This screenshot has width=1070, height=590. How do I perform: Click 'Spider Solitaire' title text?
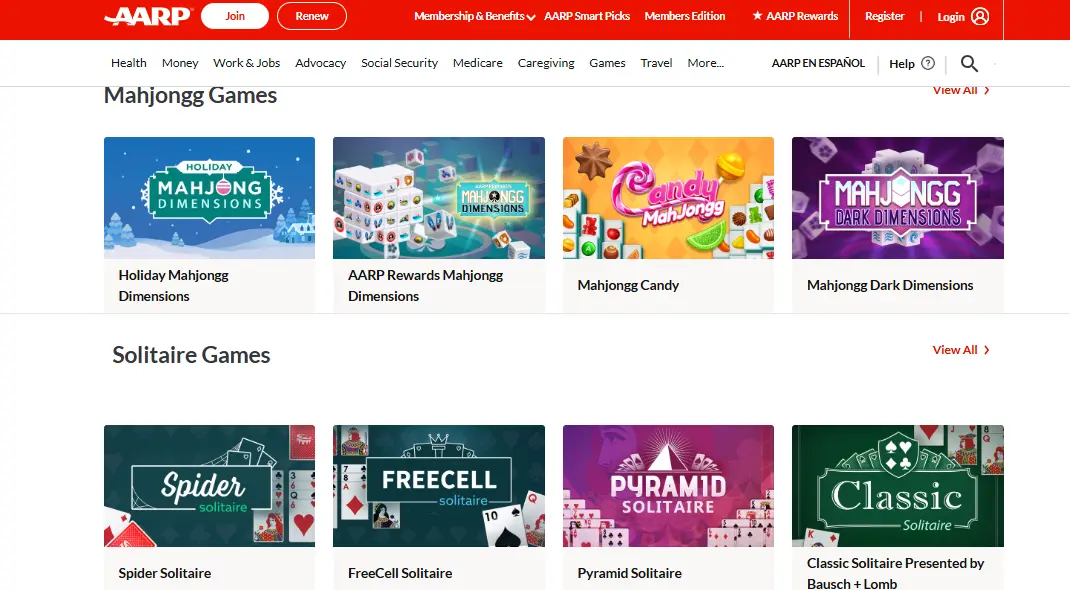164,573
